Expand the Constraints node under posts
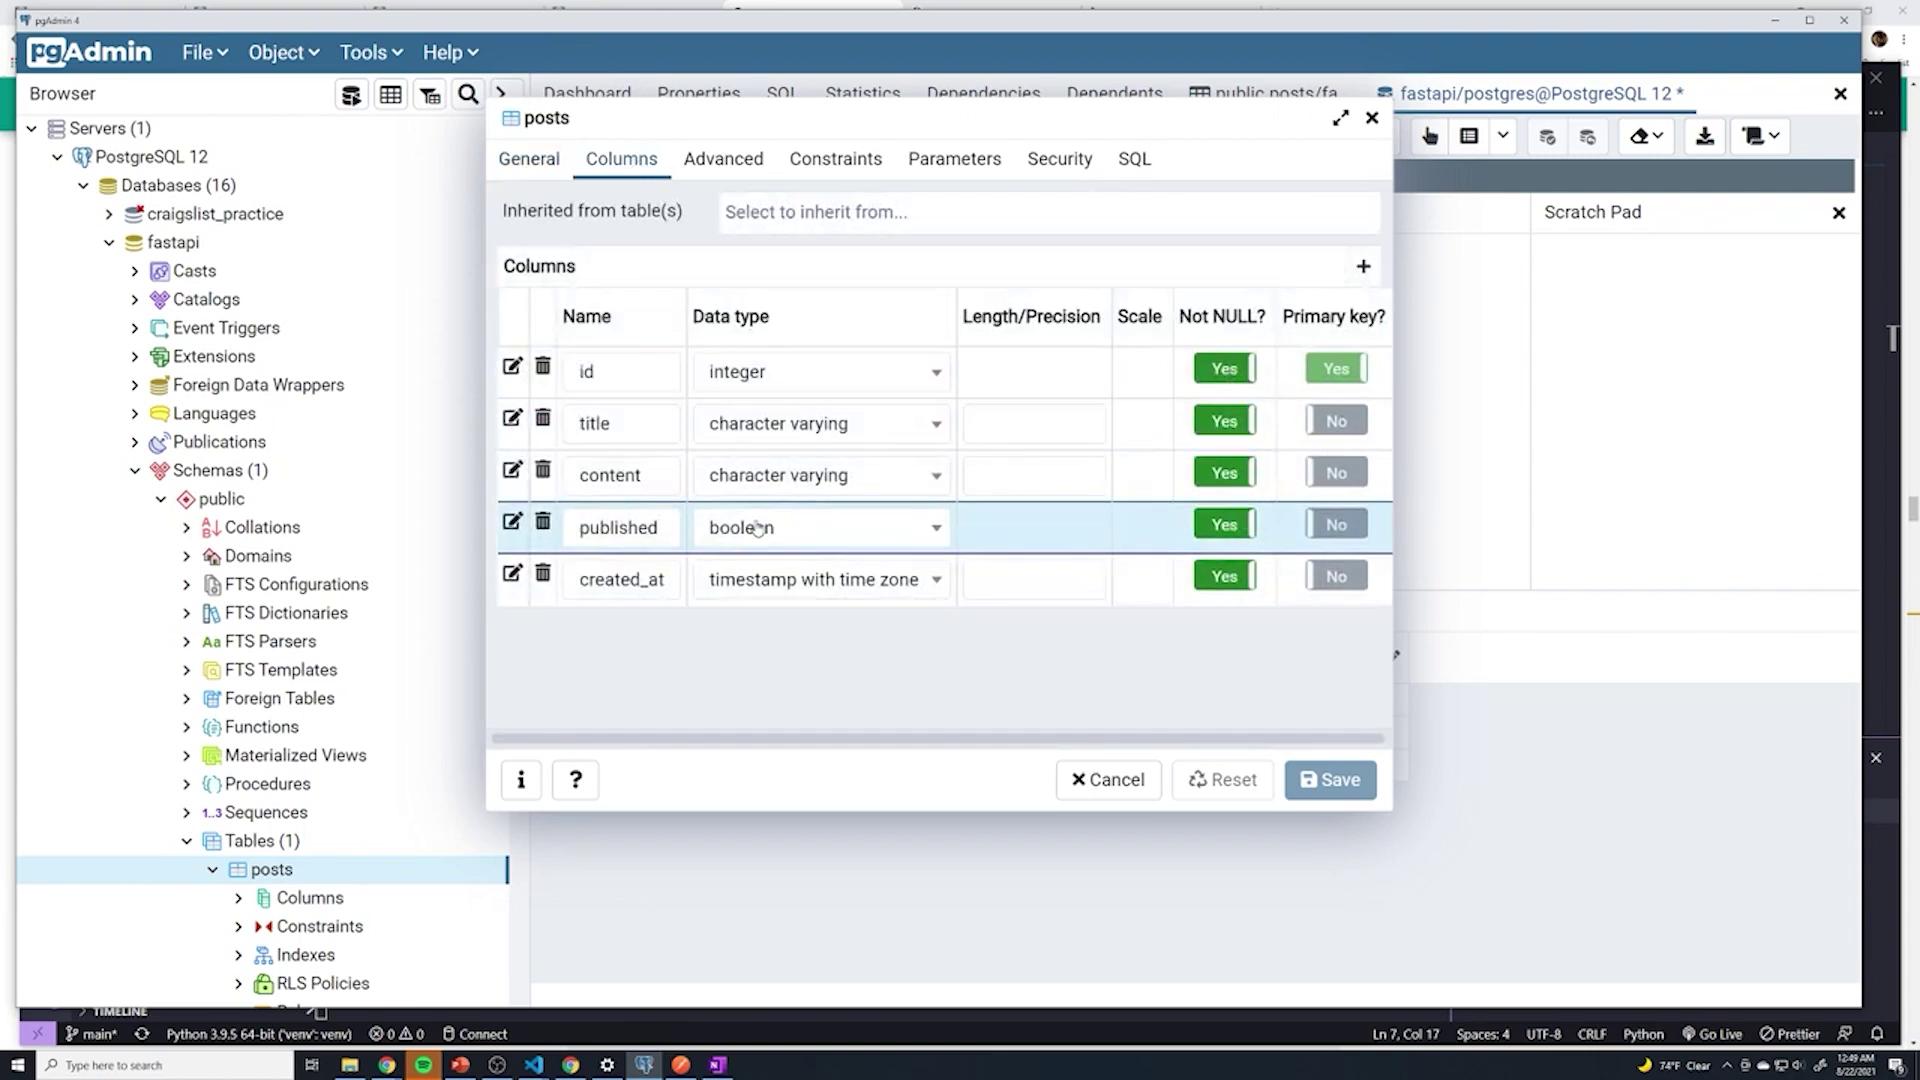The image size is (1920, 1080). [238, 927]
